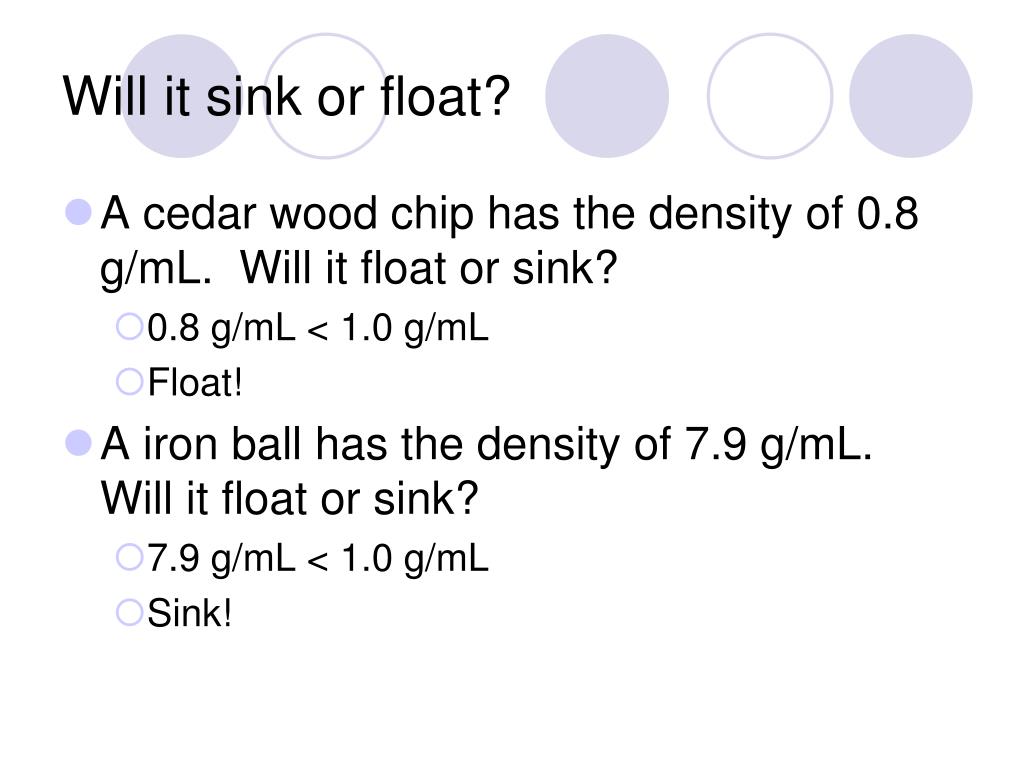The image size is (1024, 768).
Task: Click the text 0.8 g/mL < 1.0 g/mL
Action: [318, 328]
